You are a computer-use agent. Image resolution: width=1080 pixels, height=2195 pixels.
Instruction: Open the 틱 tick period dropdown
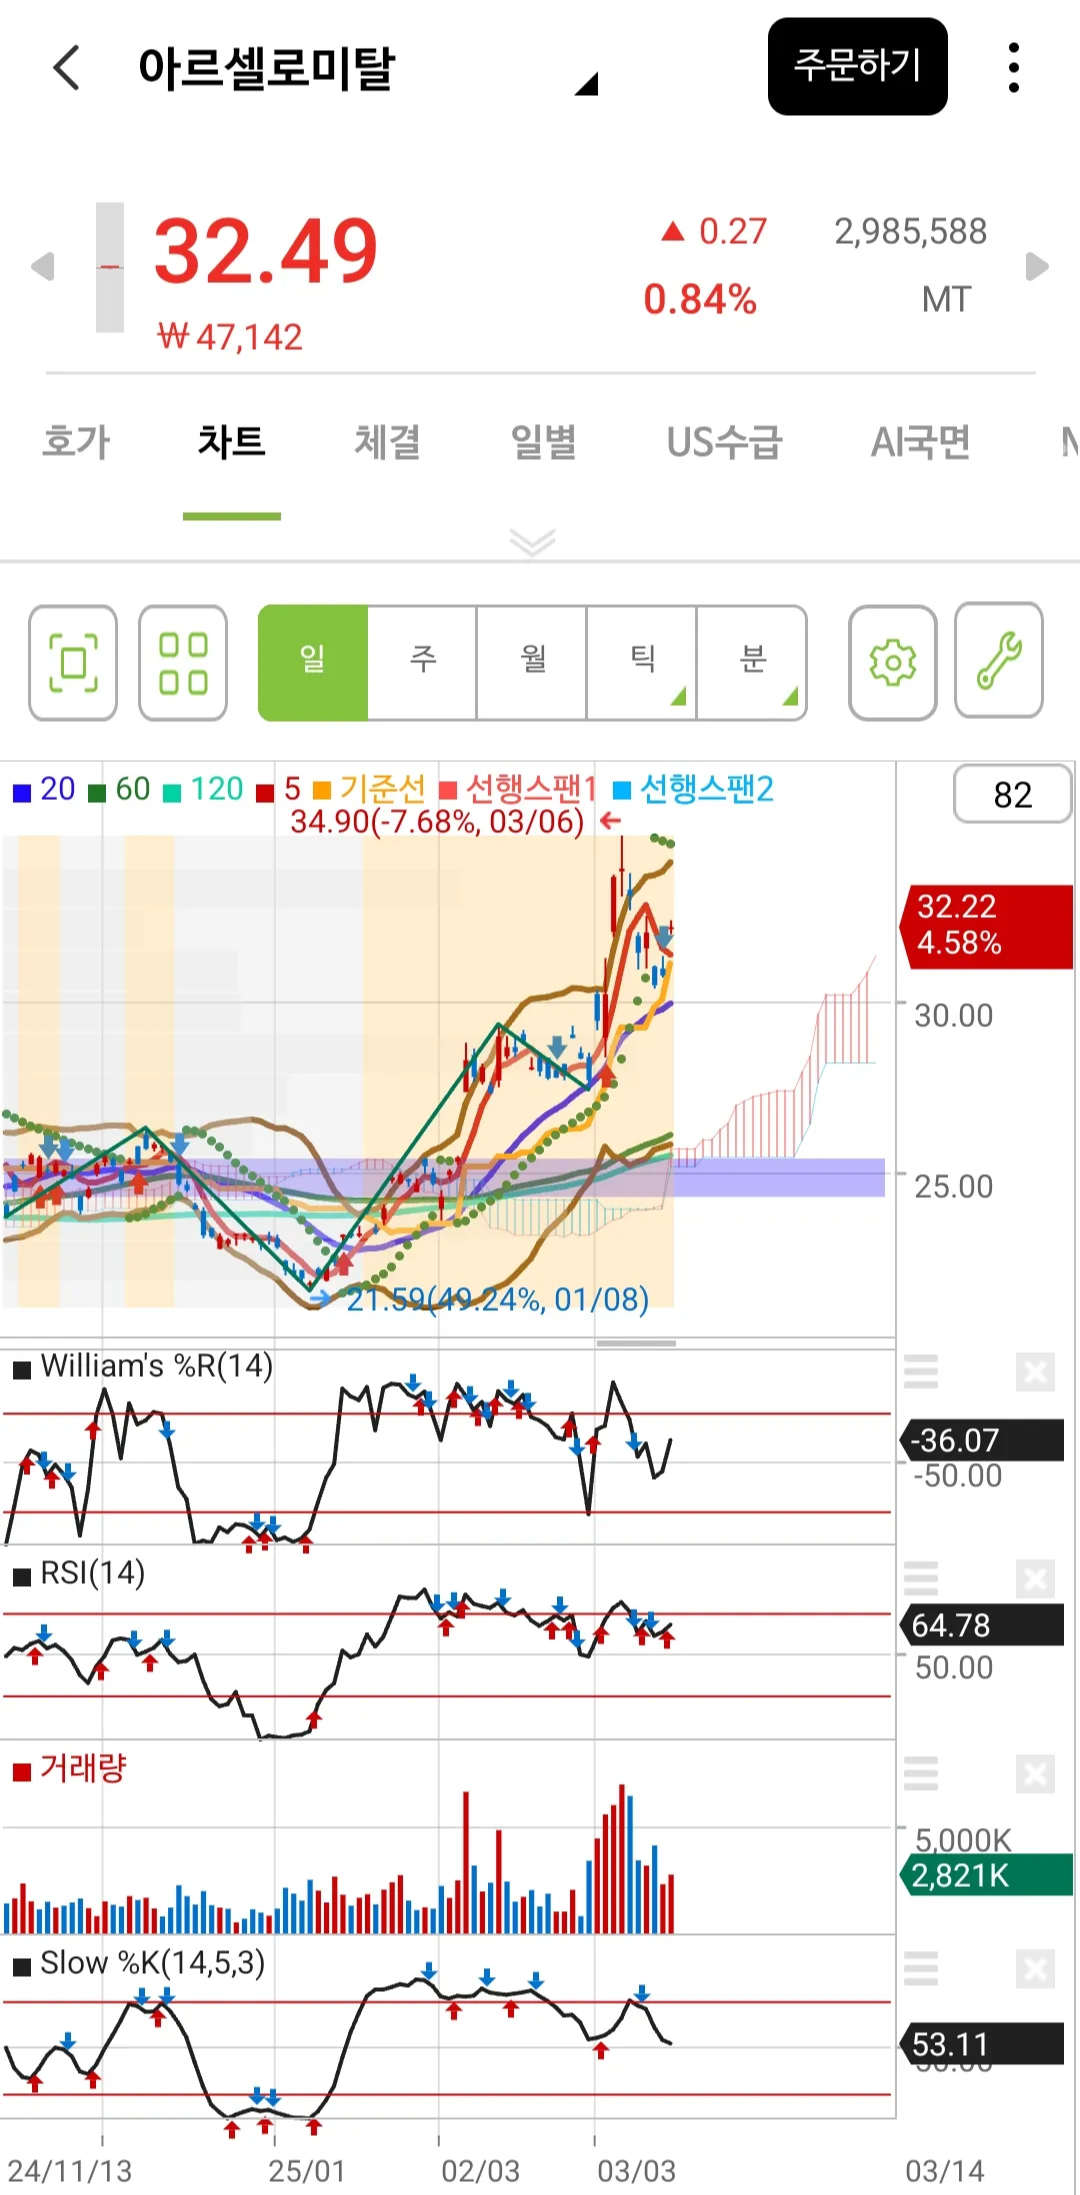tap(642, 662)
